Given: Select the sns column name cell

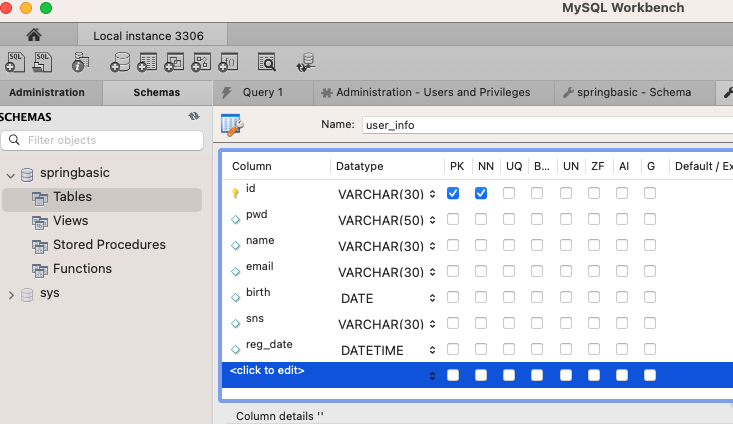Looking at the screenshot, I should click(255, 318).
